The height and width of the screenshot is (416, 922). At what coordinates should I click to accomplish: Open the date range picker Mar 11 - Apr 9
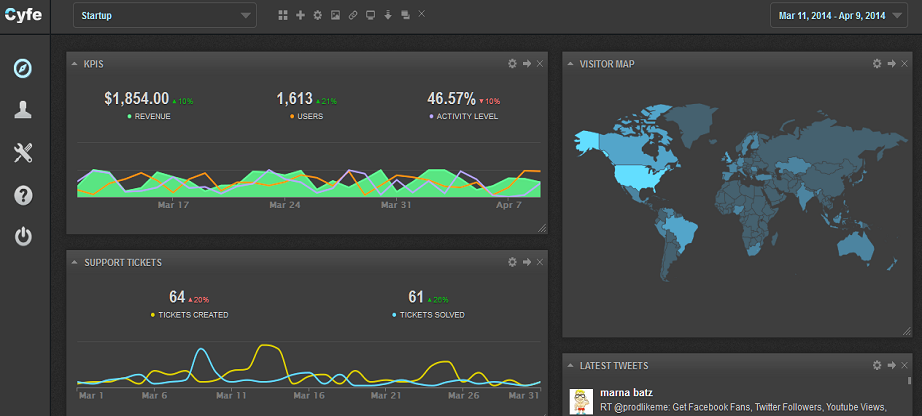840,15
